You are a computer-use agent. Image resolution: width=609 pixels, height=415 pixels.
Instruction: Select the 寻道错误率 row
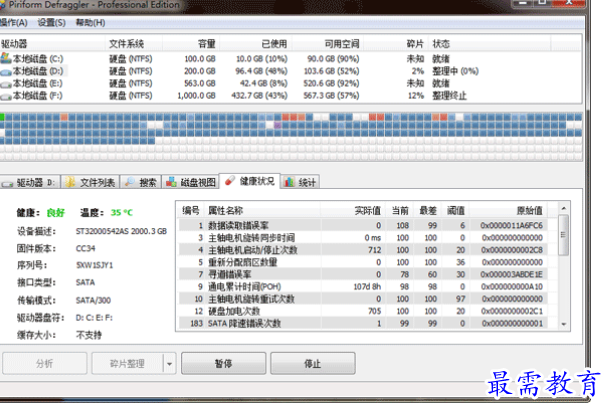coord(363,274)
